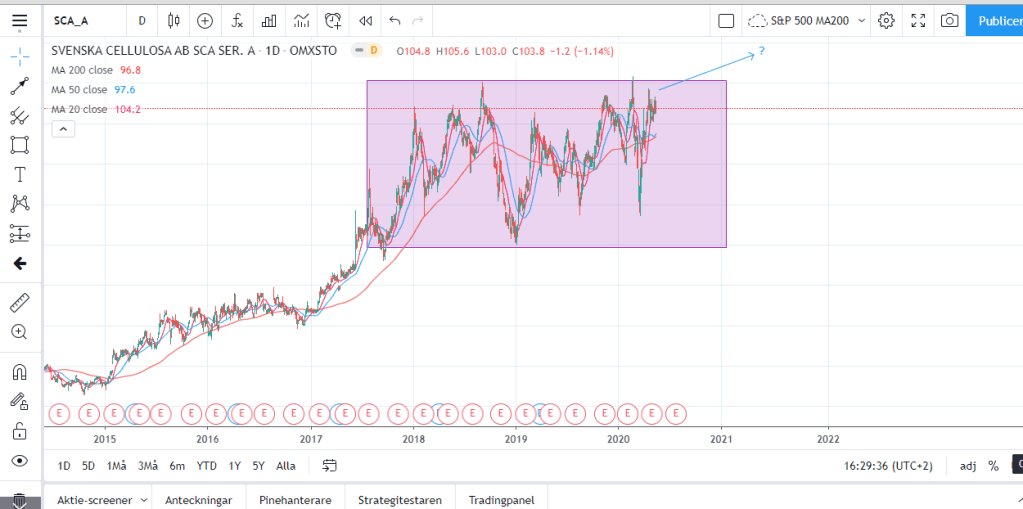Hide all drawings with the eye icon

19,461
